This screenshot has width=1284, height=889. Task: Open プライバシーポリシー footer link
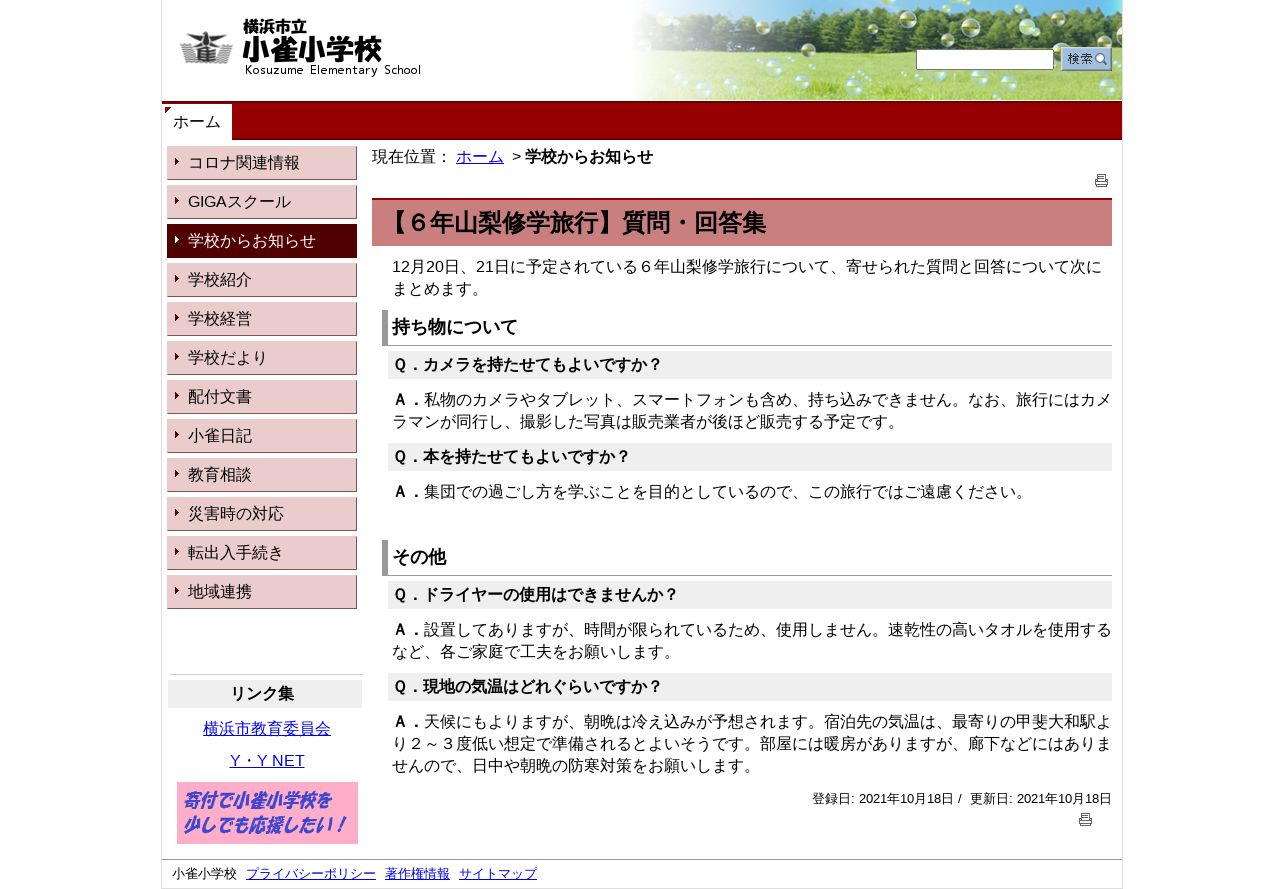tap(311, 874)
